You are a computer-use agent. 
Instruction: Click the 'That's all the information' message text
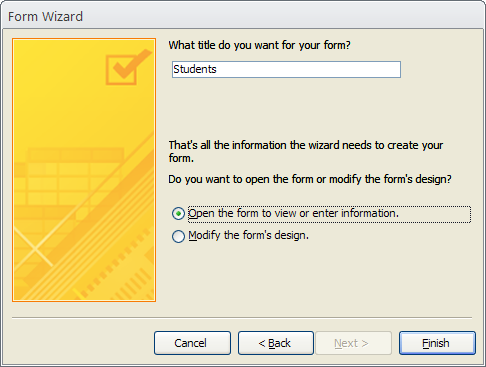pyautogui.click(x=306, y=151)
